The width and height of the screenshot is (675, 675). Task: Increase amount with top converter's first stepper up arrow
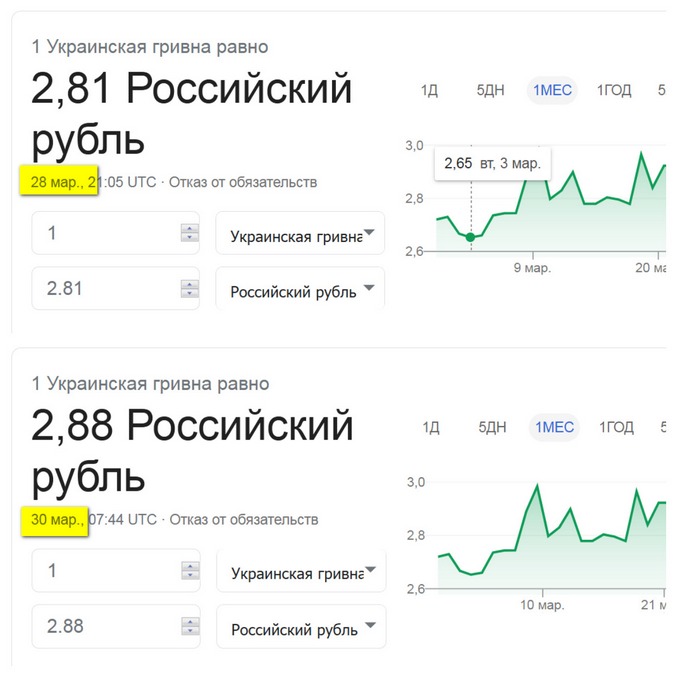click(189, 228)
